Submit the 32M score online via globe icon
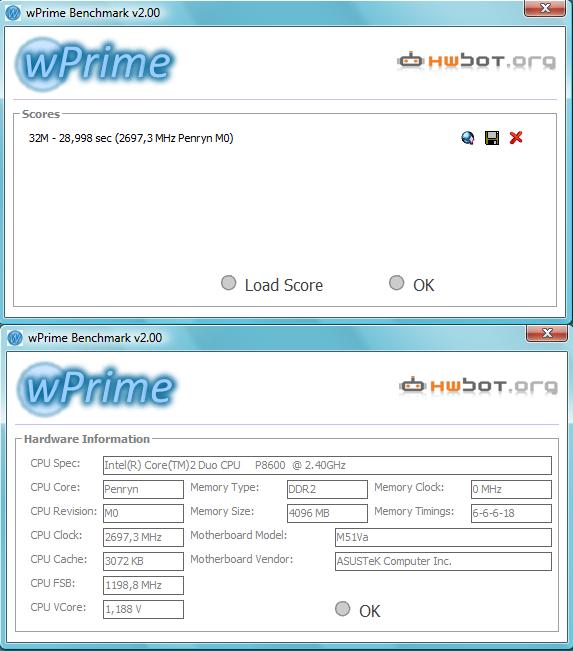Image resolution: width=573 pixels, height=651 pixels. point(468,137)
